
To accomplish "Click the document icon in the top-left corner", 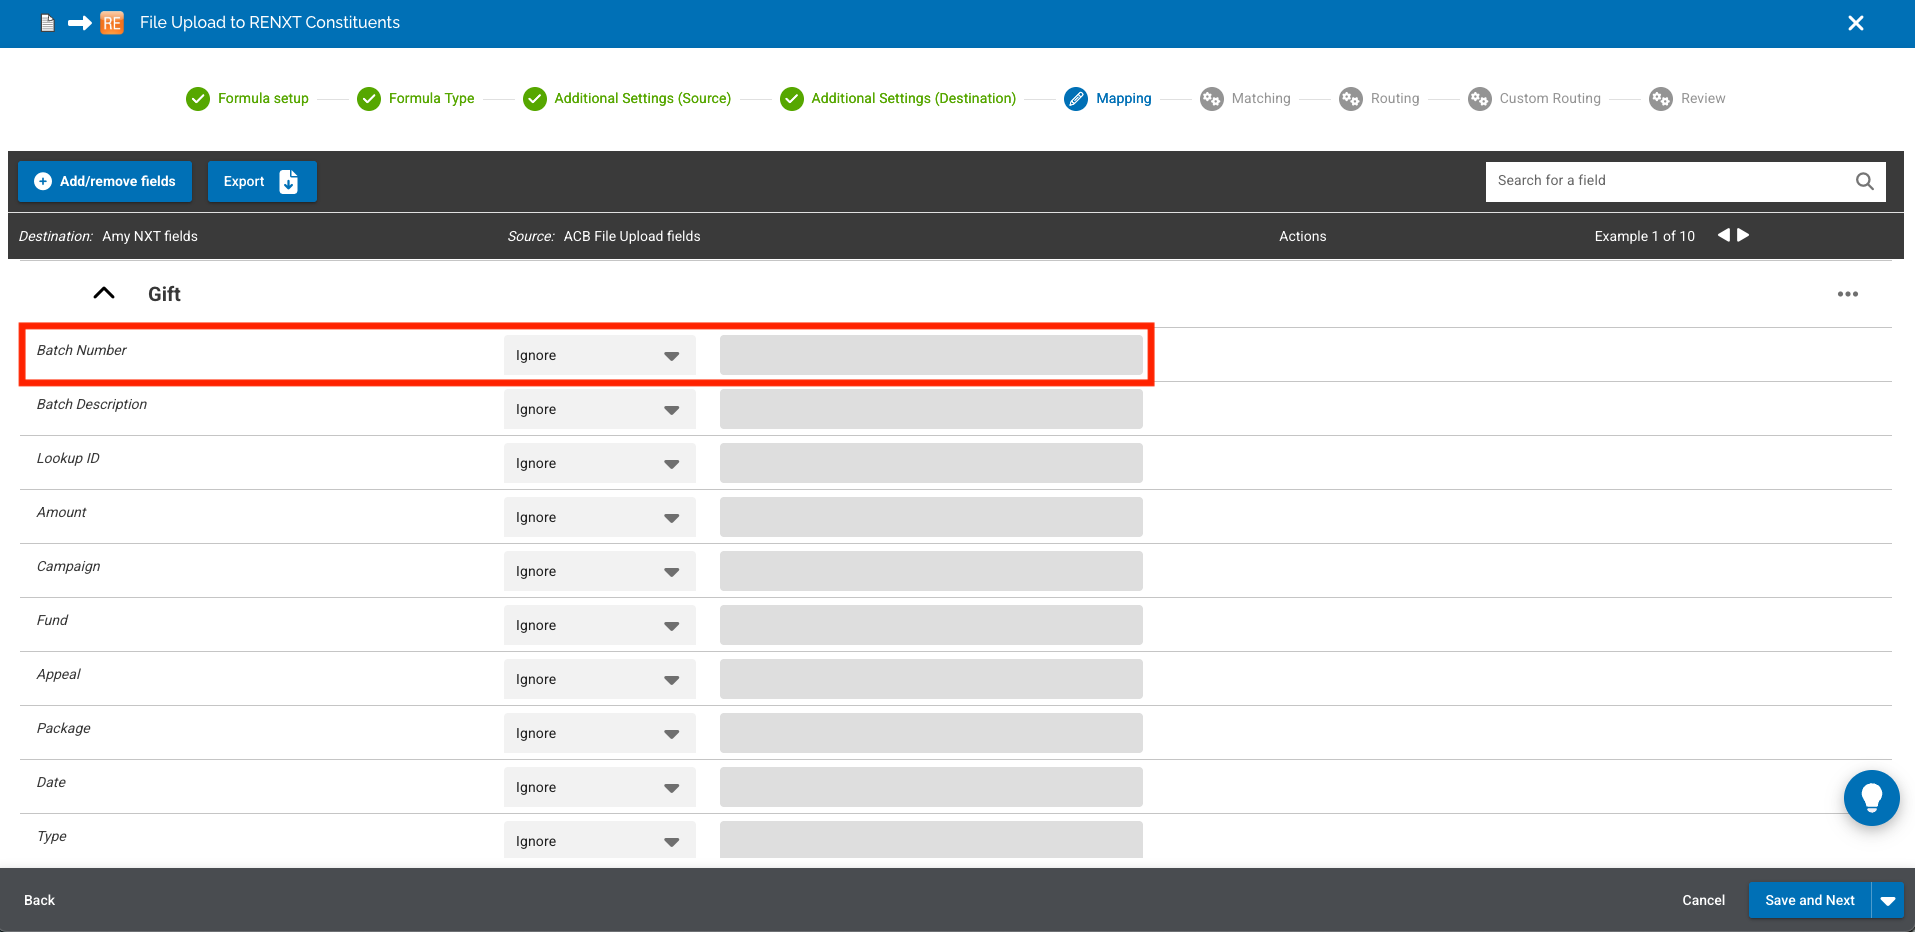I will coord(46,22).
